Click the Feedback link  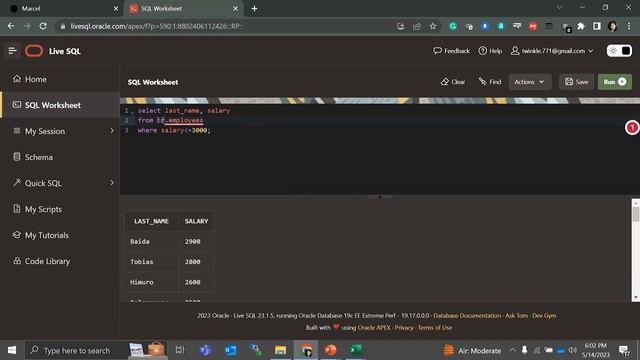pos(451,51)
